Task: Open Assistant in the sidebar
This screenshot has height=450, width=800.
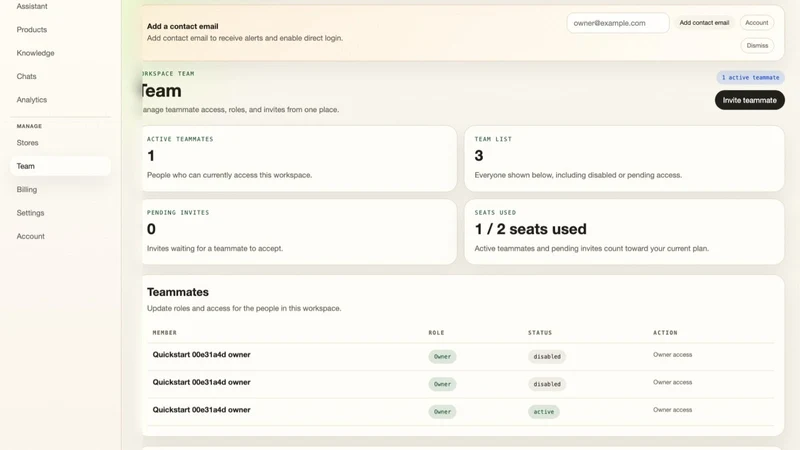Action: 32,6
